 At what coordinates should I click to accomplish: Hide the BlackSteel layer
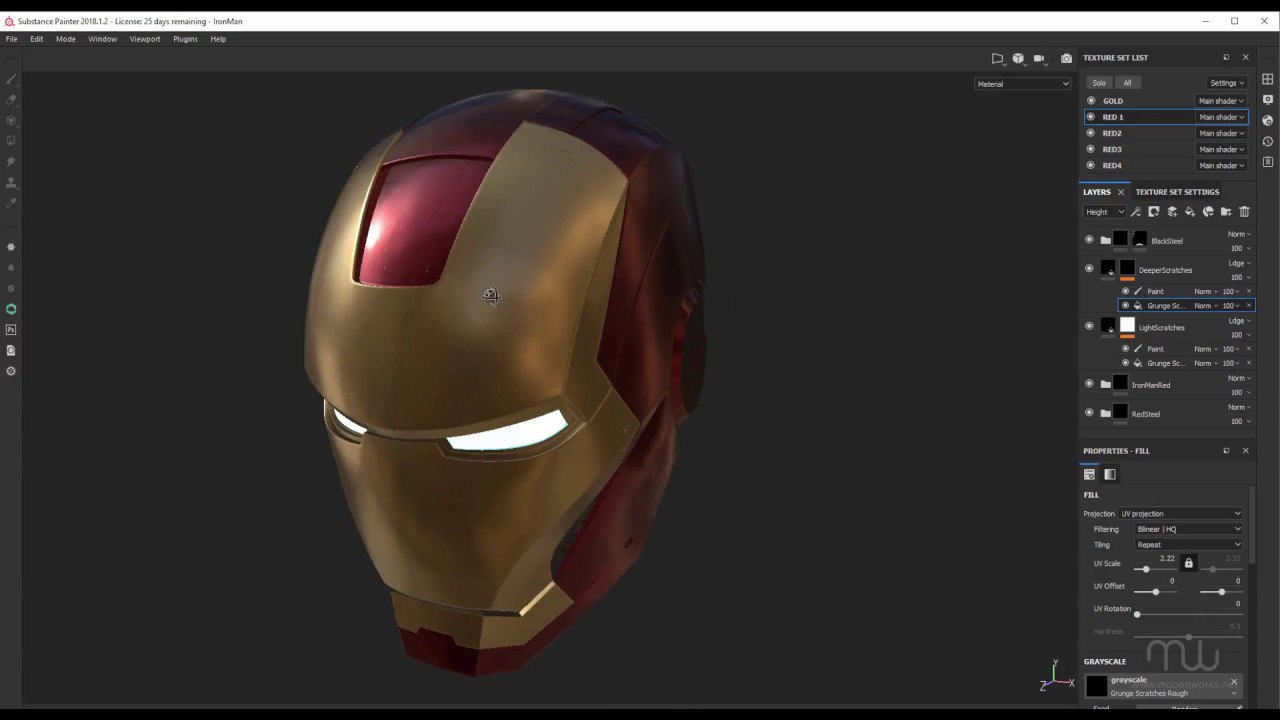tap(1089, 240)
